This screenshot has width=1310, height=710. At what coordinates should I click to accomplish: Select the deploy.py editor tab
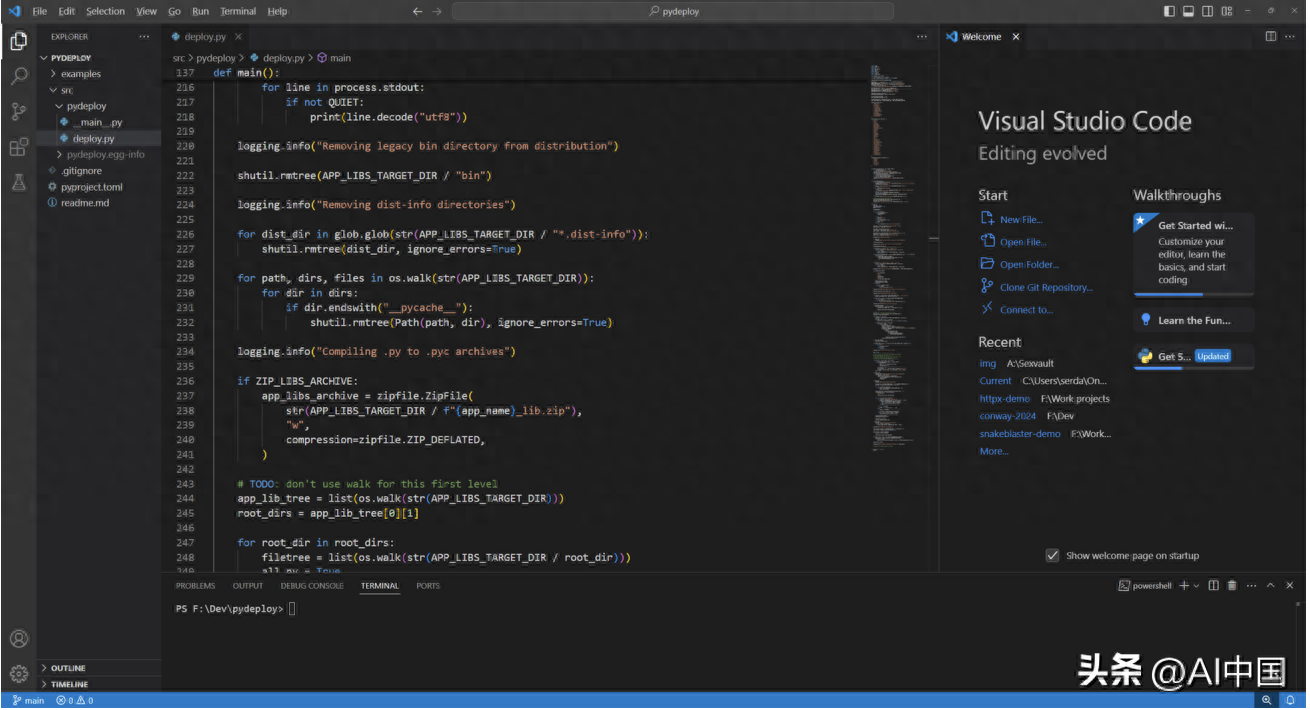click(x=207, y=37)
